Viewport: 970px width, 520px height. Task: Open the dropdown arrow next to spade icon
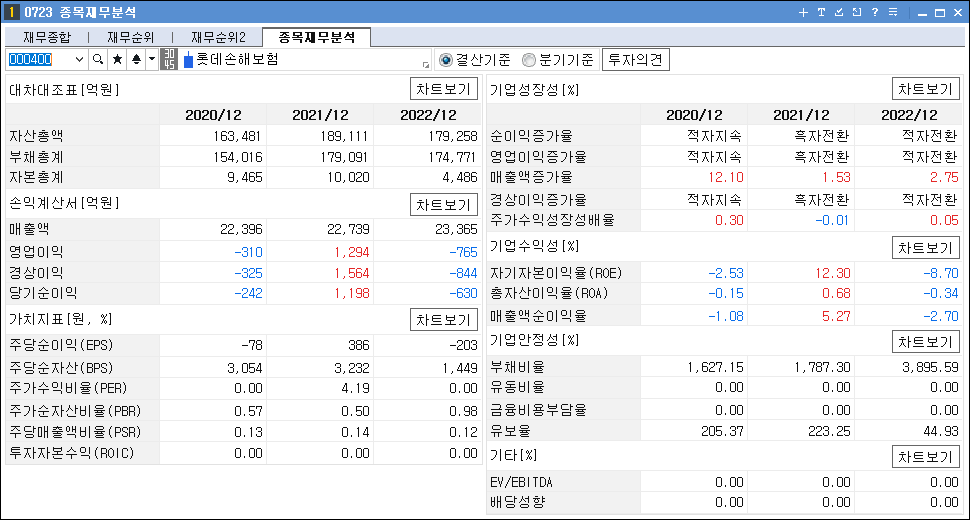coord(152,59)
